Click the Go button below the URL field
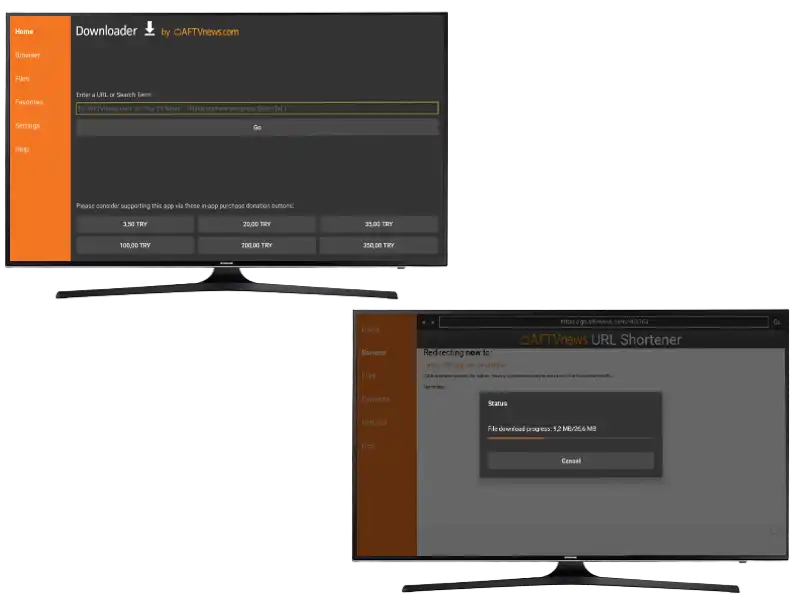The height and width of the screenshot is (600, 800). tap(257, 128)
